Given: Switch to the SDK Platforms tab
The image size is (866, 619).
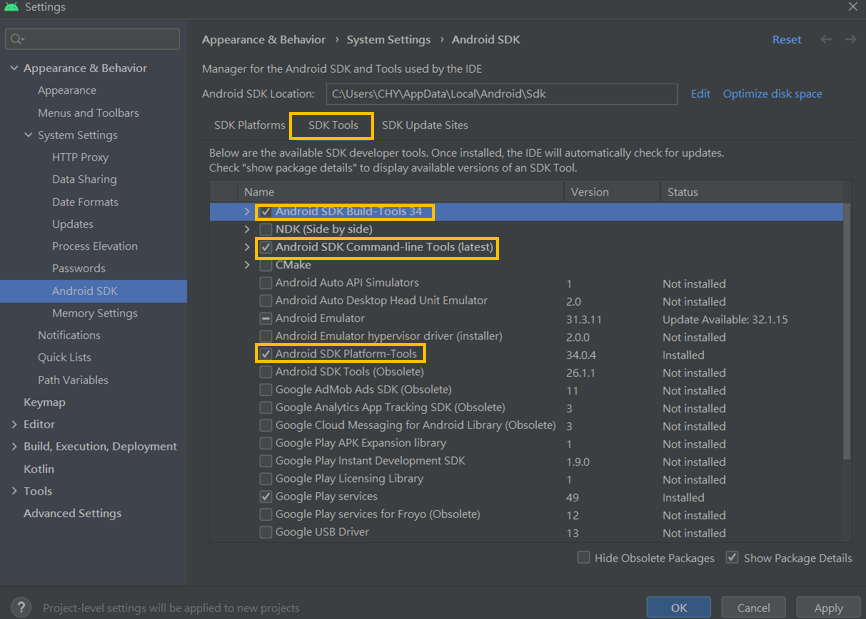Looking at the screenshot, I should click(250, 125).
